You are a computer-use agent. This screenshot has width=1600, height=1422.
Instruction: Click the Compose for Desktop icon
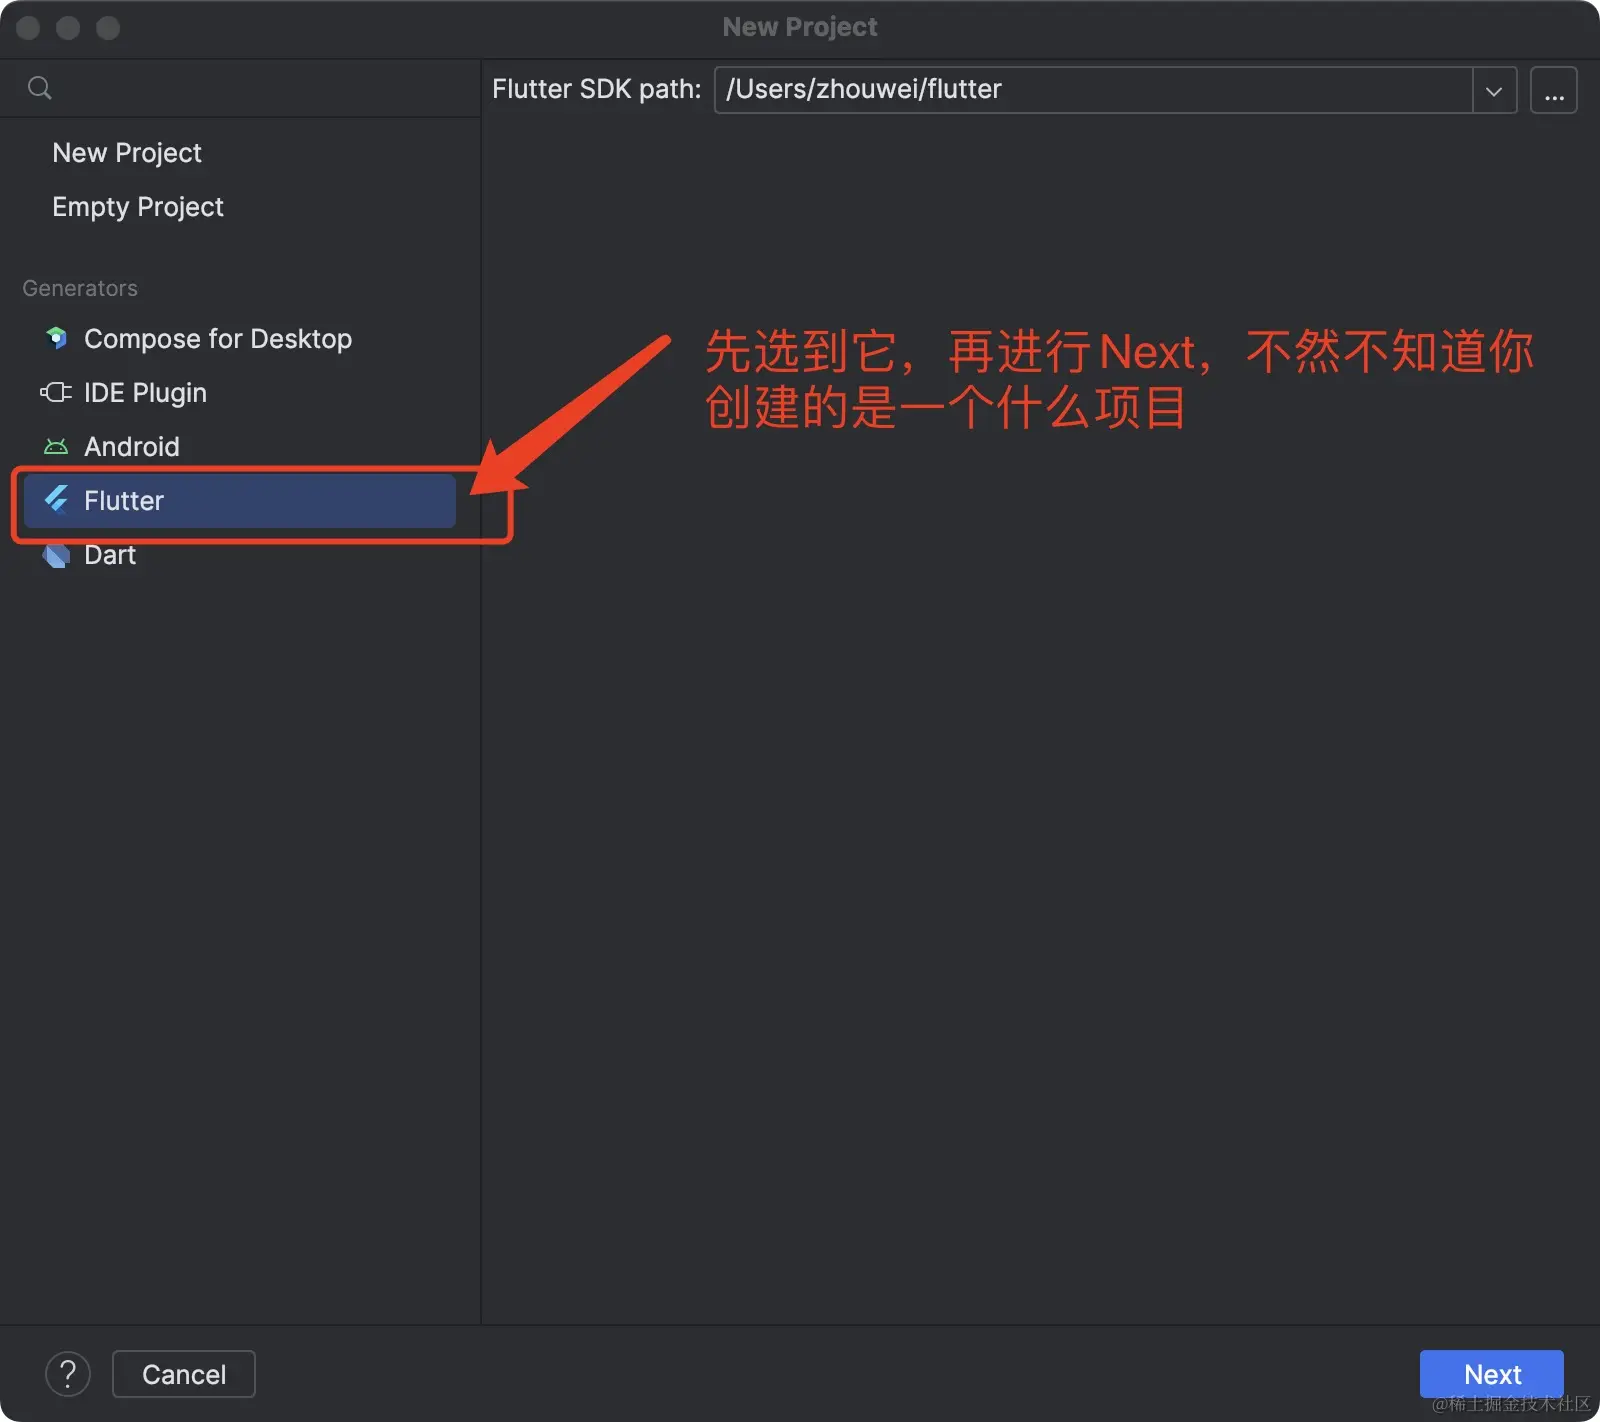(57, 338)
